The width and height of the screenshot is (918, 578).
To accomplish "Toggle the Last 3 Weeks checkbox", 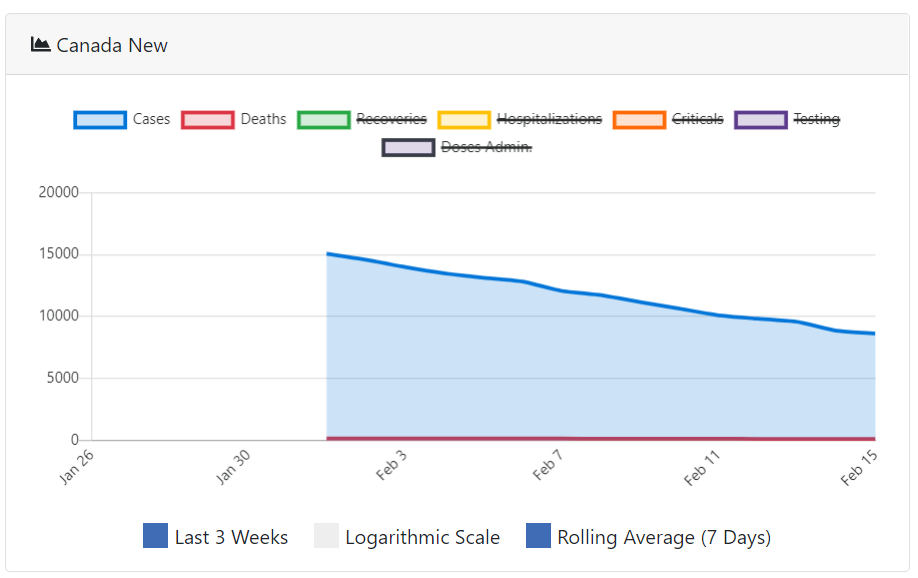I will coord(155,536).
